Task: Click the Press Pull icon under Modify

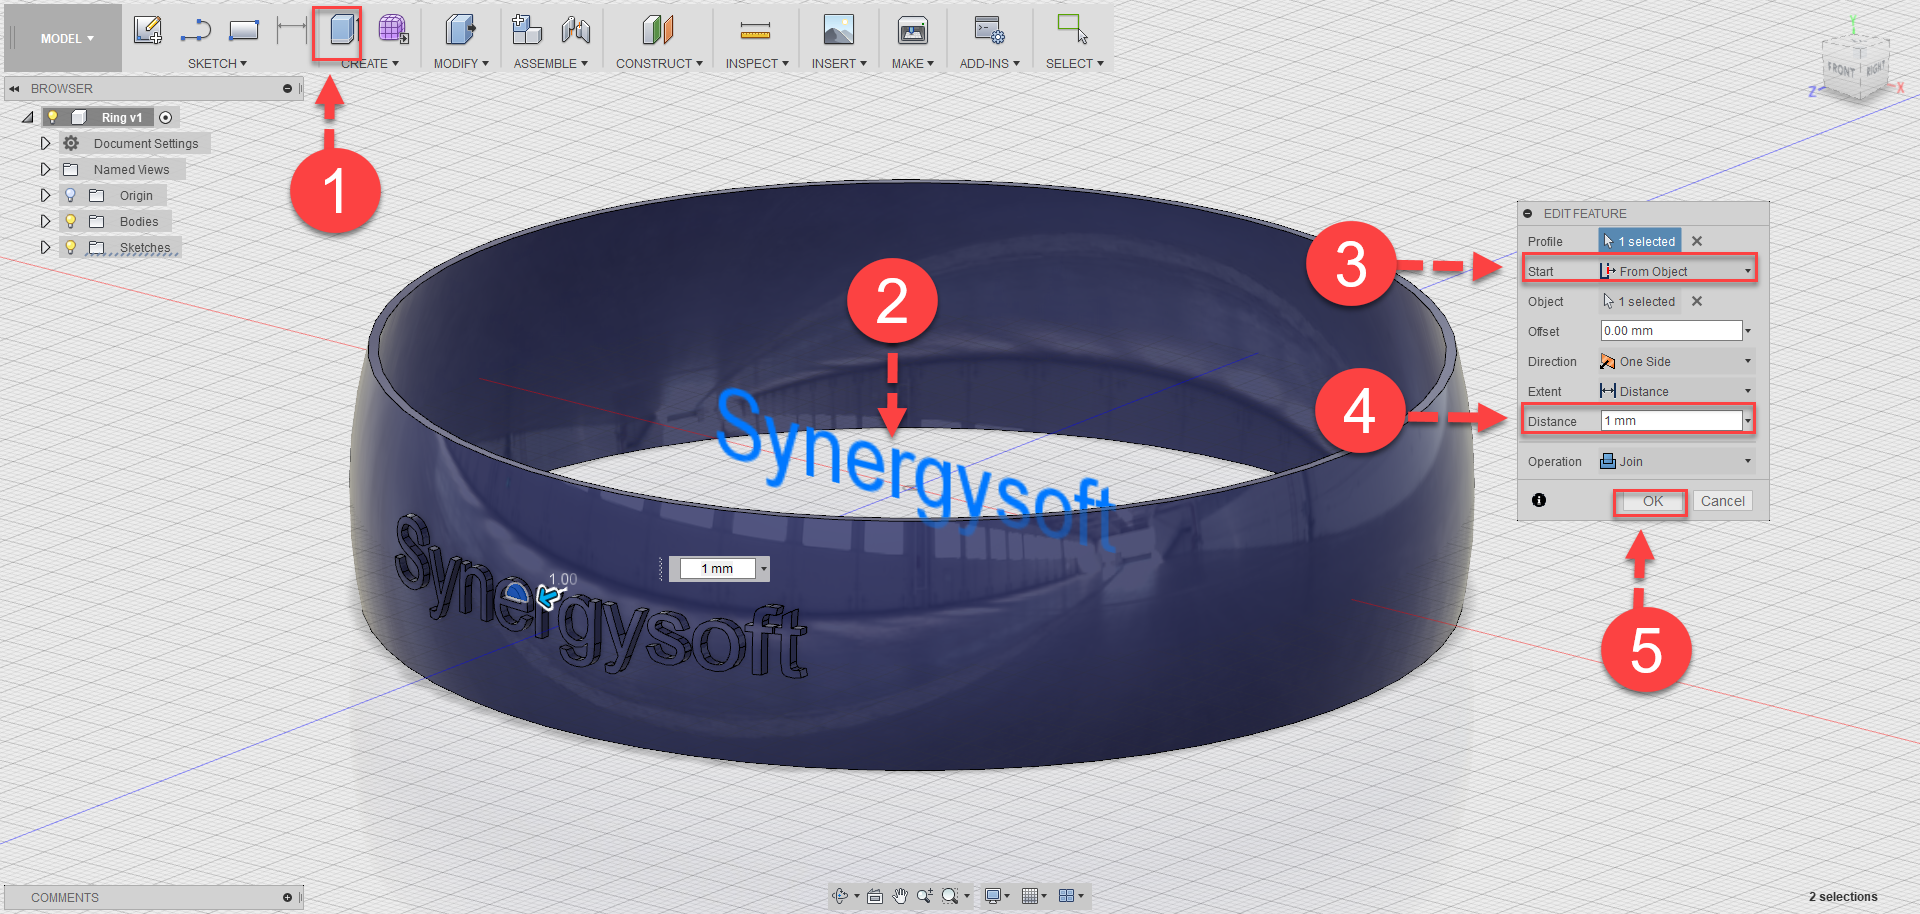Action: pos(459,30)
